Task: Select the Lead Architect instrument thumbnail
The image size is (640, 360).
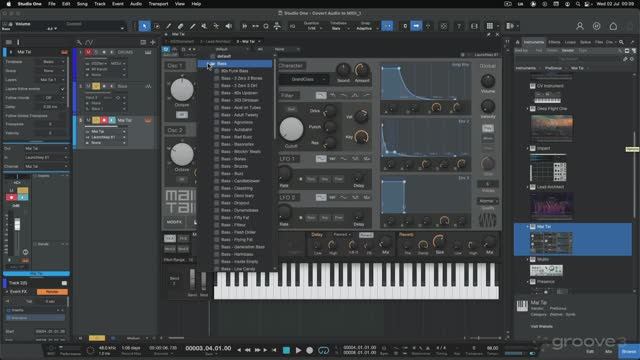Action: [x=551, y=205]
